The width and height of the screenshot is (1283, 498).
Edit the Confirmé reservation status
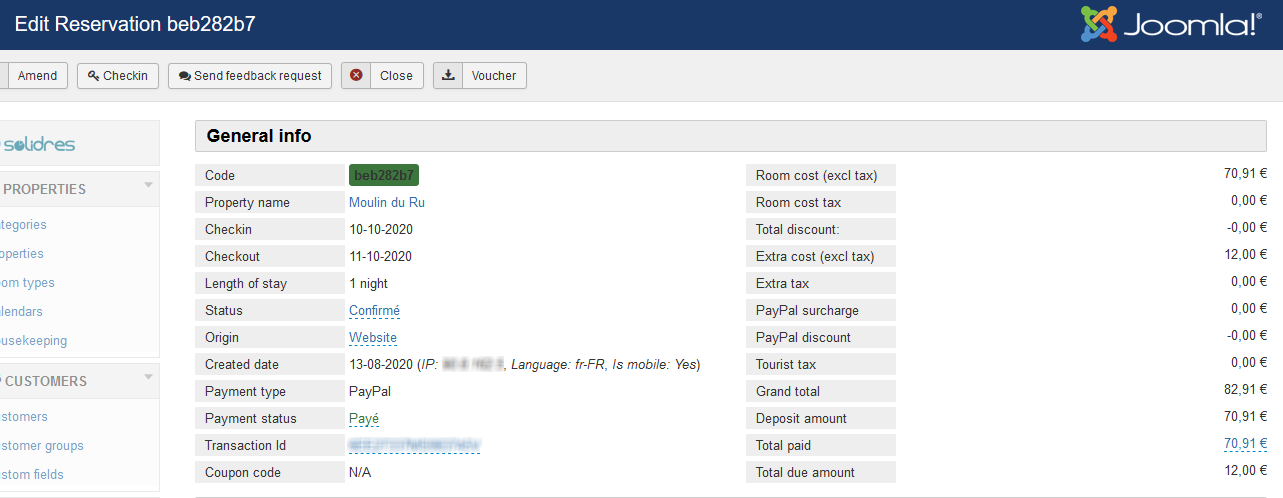(374, 311)
